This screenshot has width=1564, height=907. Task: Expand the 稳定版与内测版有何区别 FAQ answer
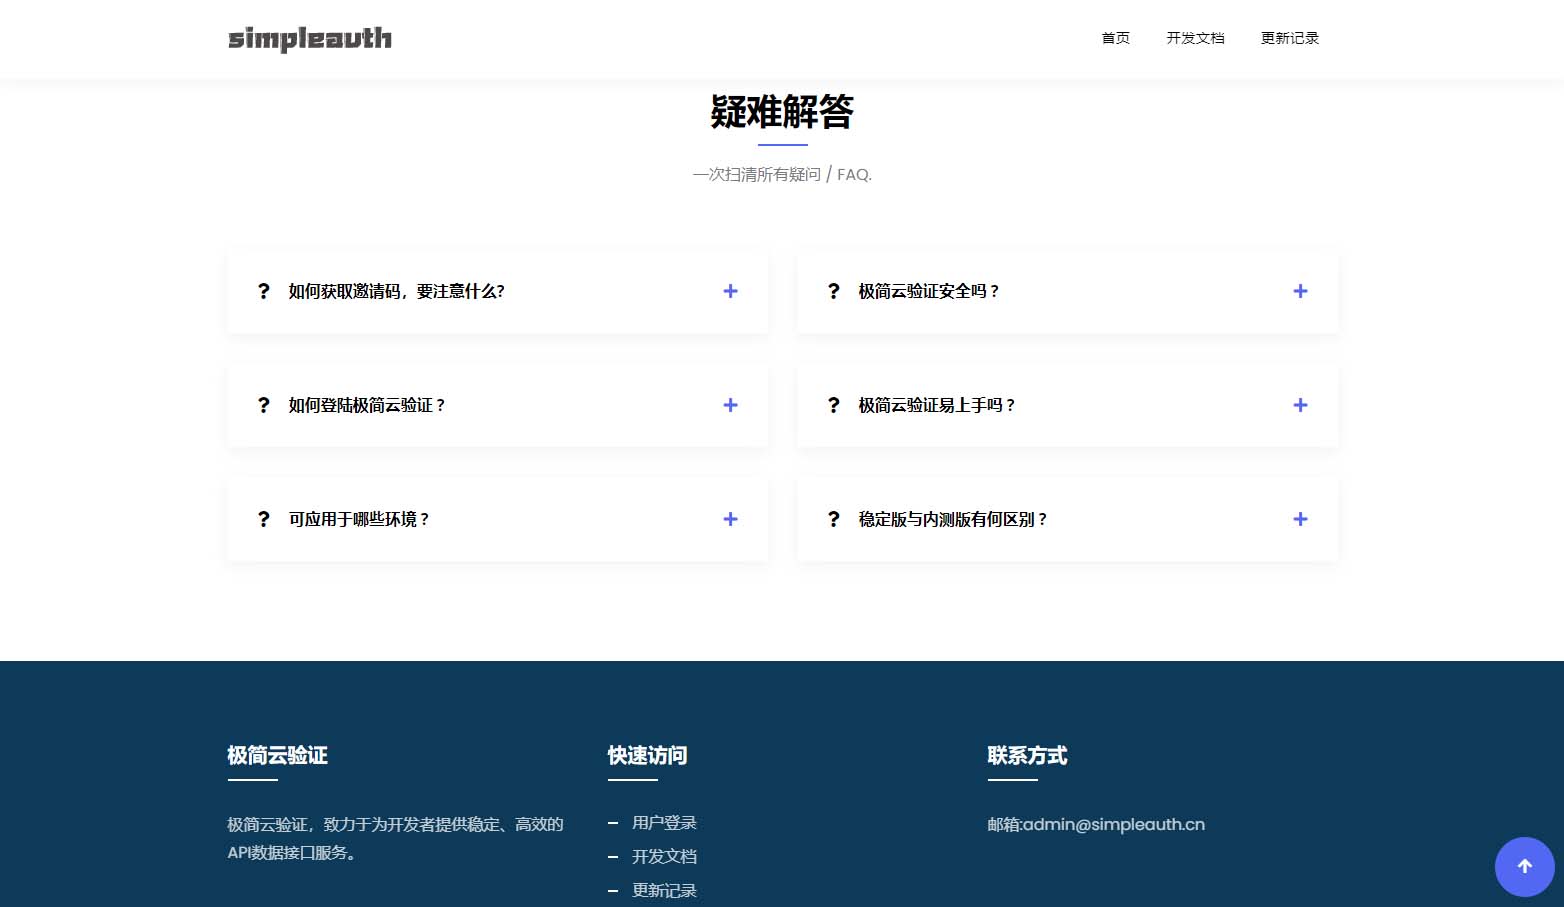coord(1300,519)
